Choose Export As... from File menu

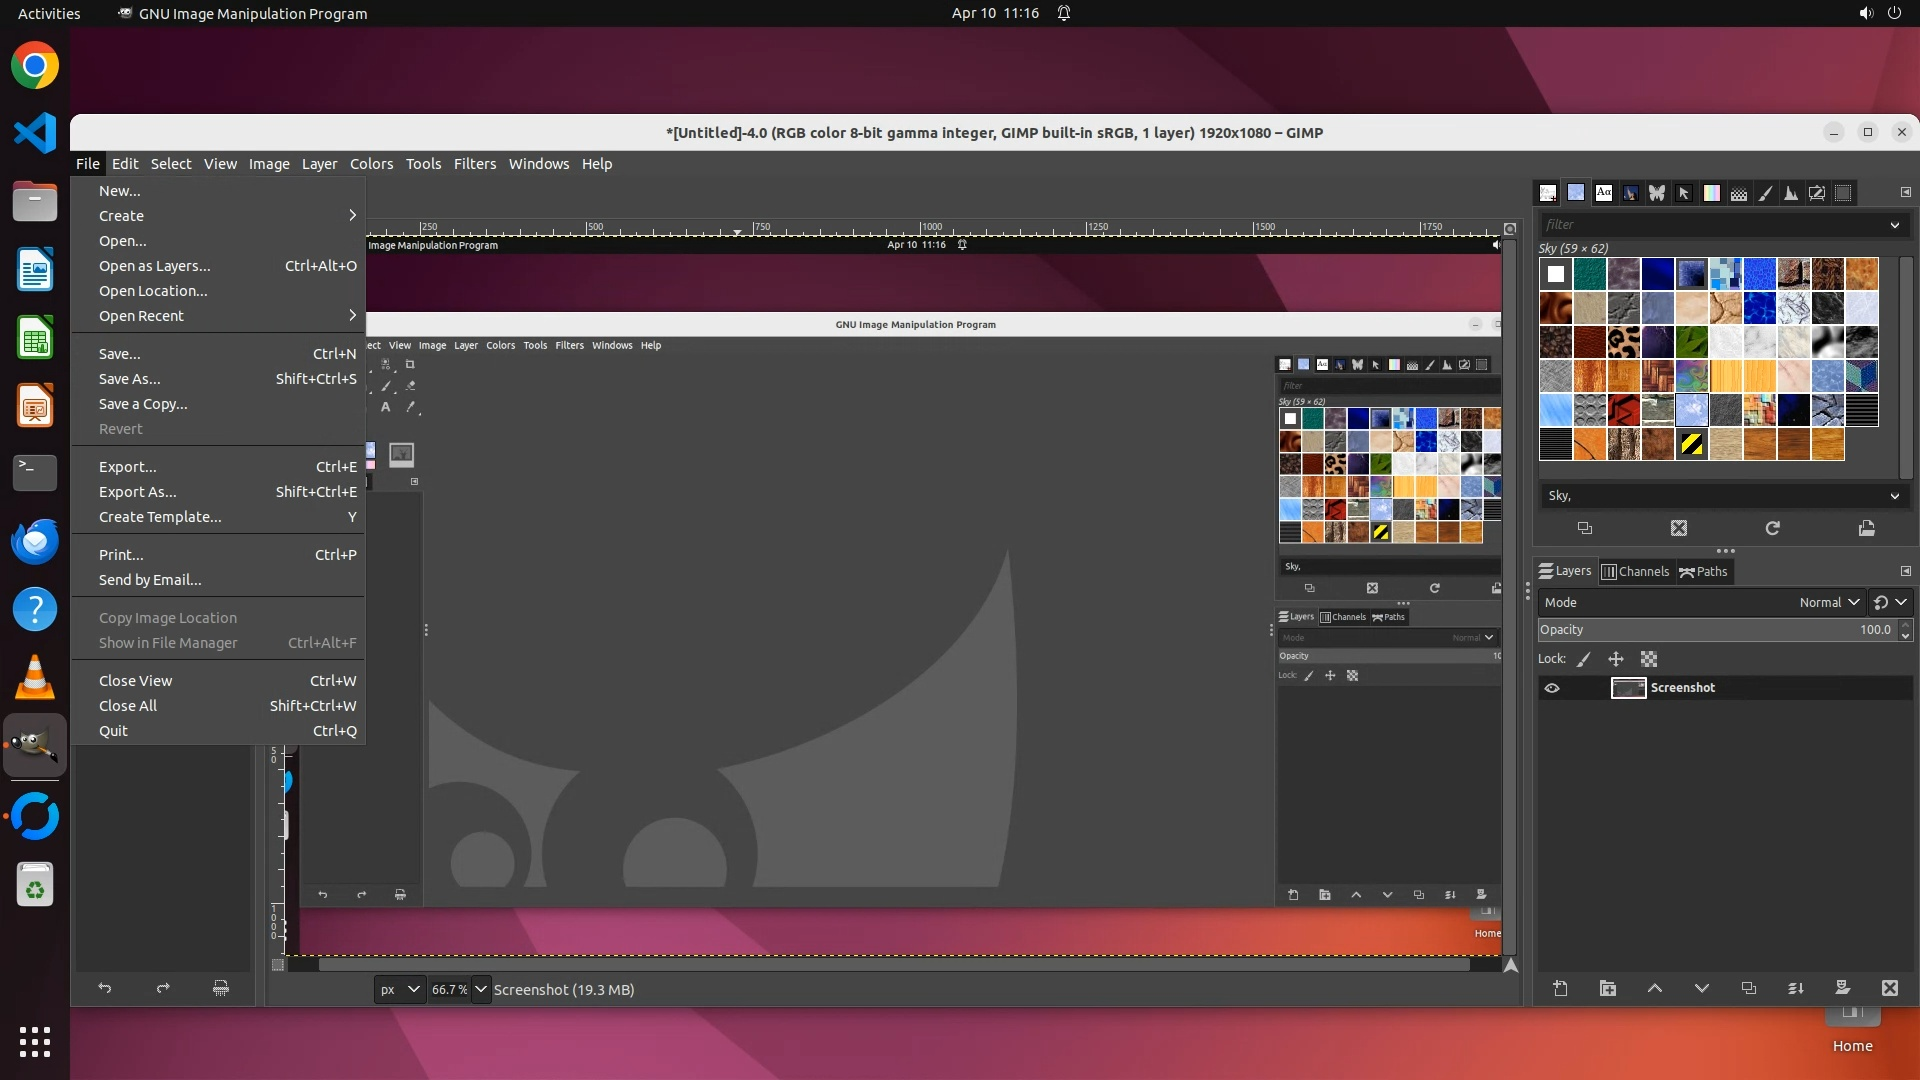[x=138, y=492]
